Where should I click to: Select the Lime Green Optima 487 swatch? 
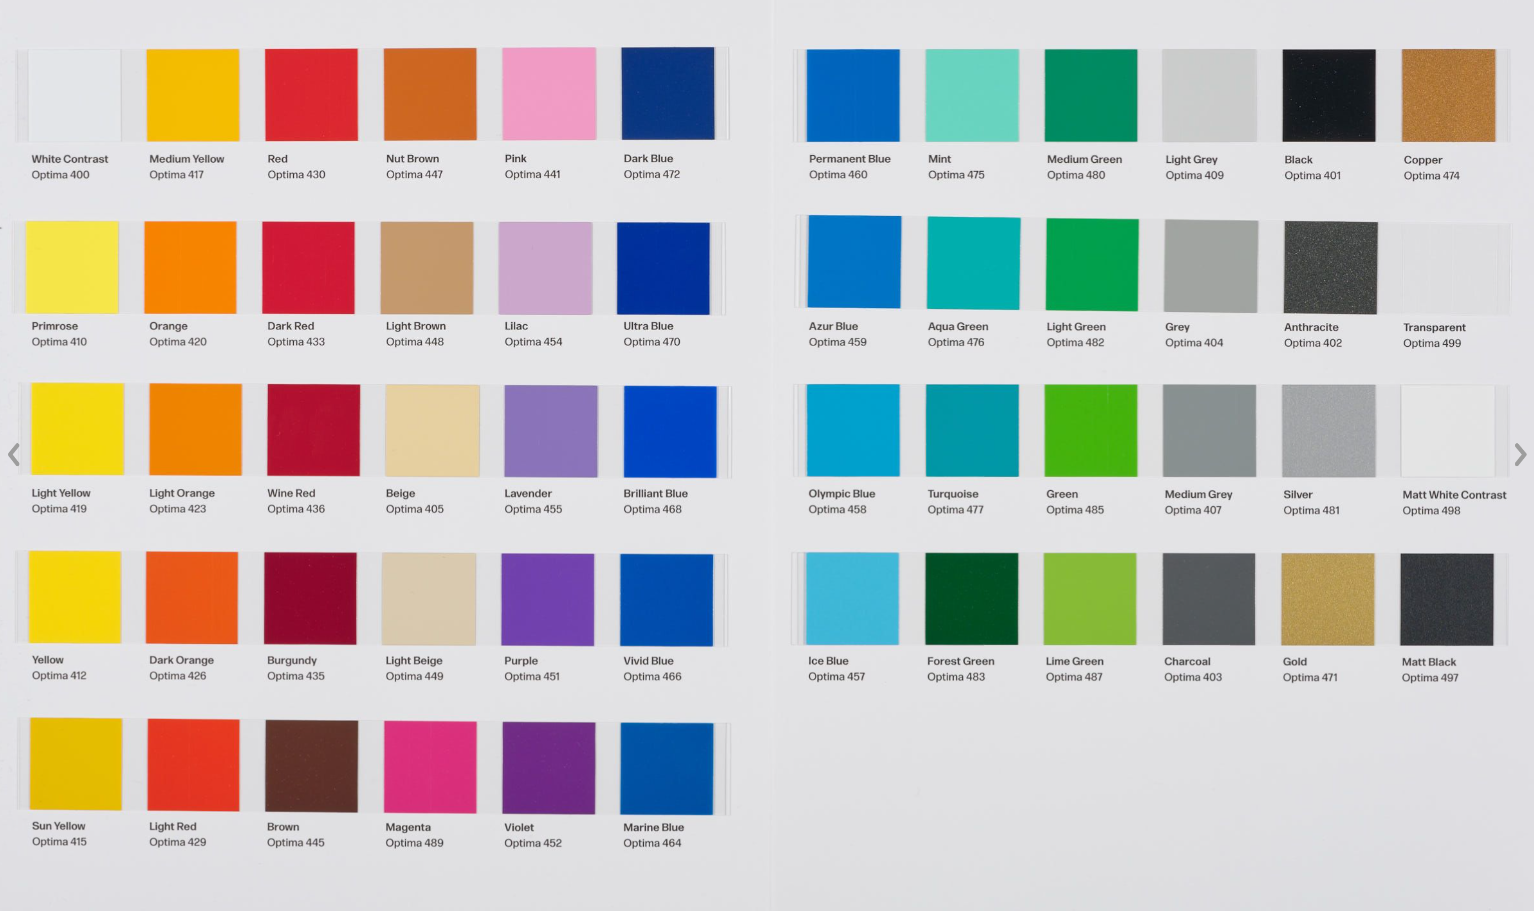click(1090, 599)
